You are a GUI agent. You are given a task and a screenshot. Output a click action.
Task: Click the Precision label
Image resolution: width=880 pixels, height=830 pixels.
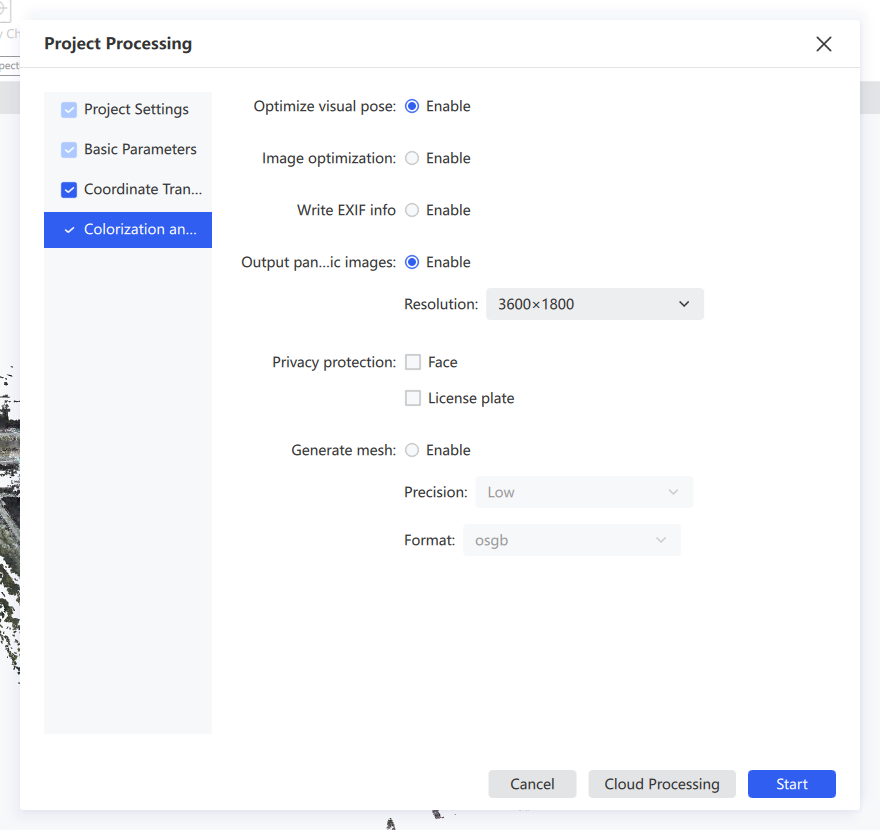(436, 492)
